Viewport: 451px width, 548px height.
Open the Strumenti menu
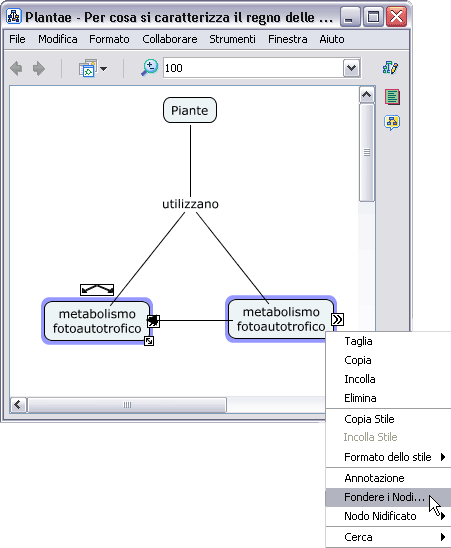tap(232, 39)
